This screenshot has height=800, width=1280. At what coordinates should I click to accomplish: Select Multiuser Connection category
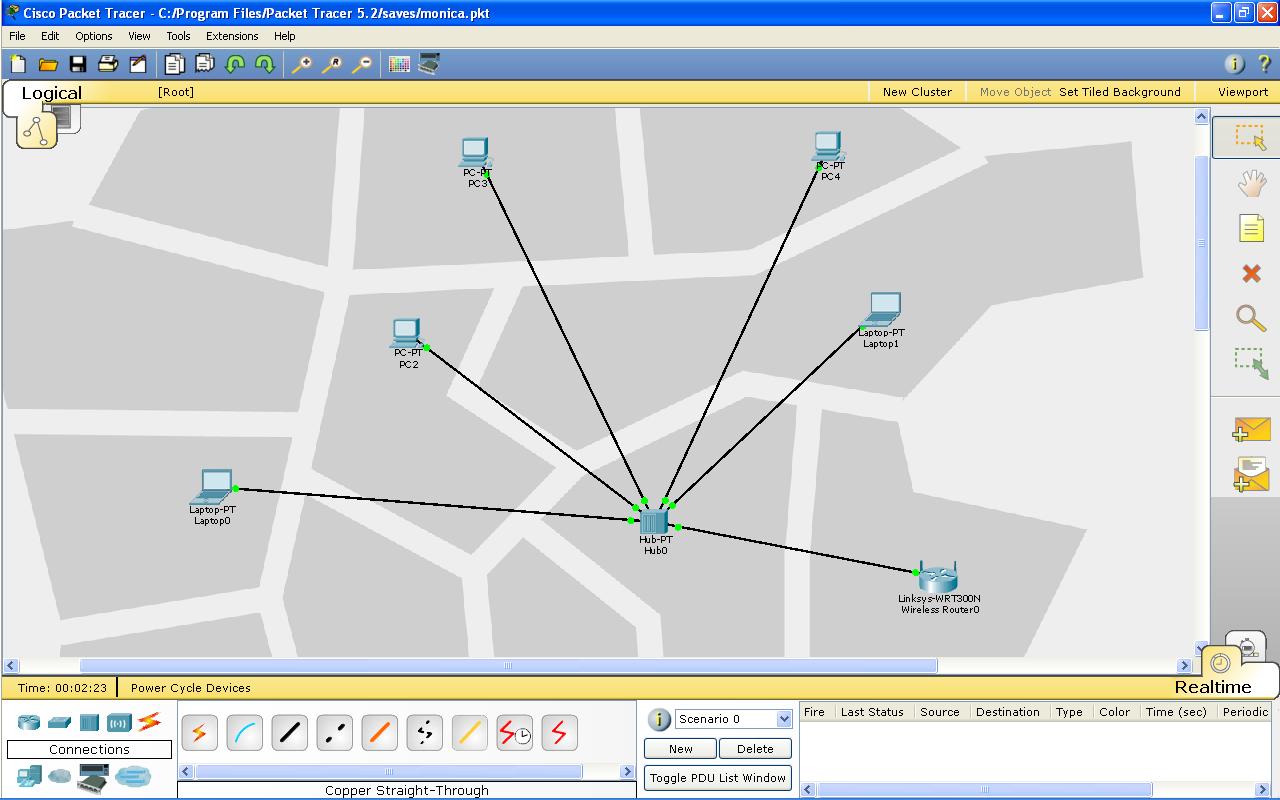coord(132,776)
